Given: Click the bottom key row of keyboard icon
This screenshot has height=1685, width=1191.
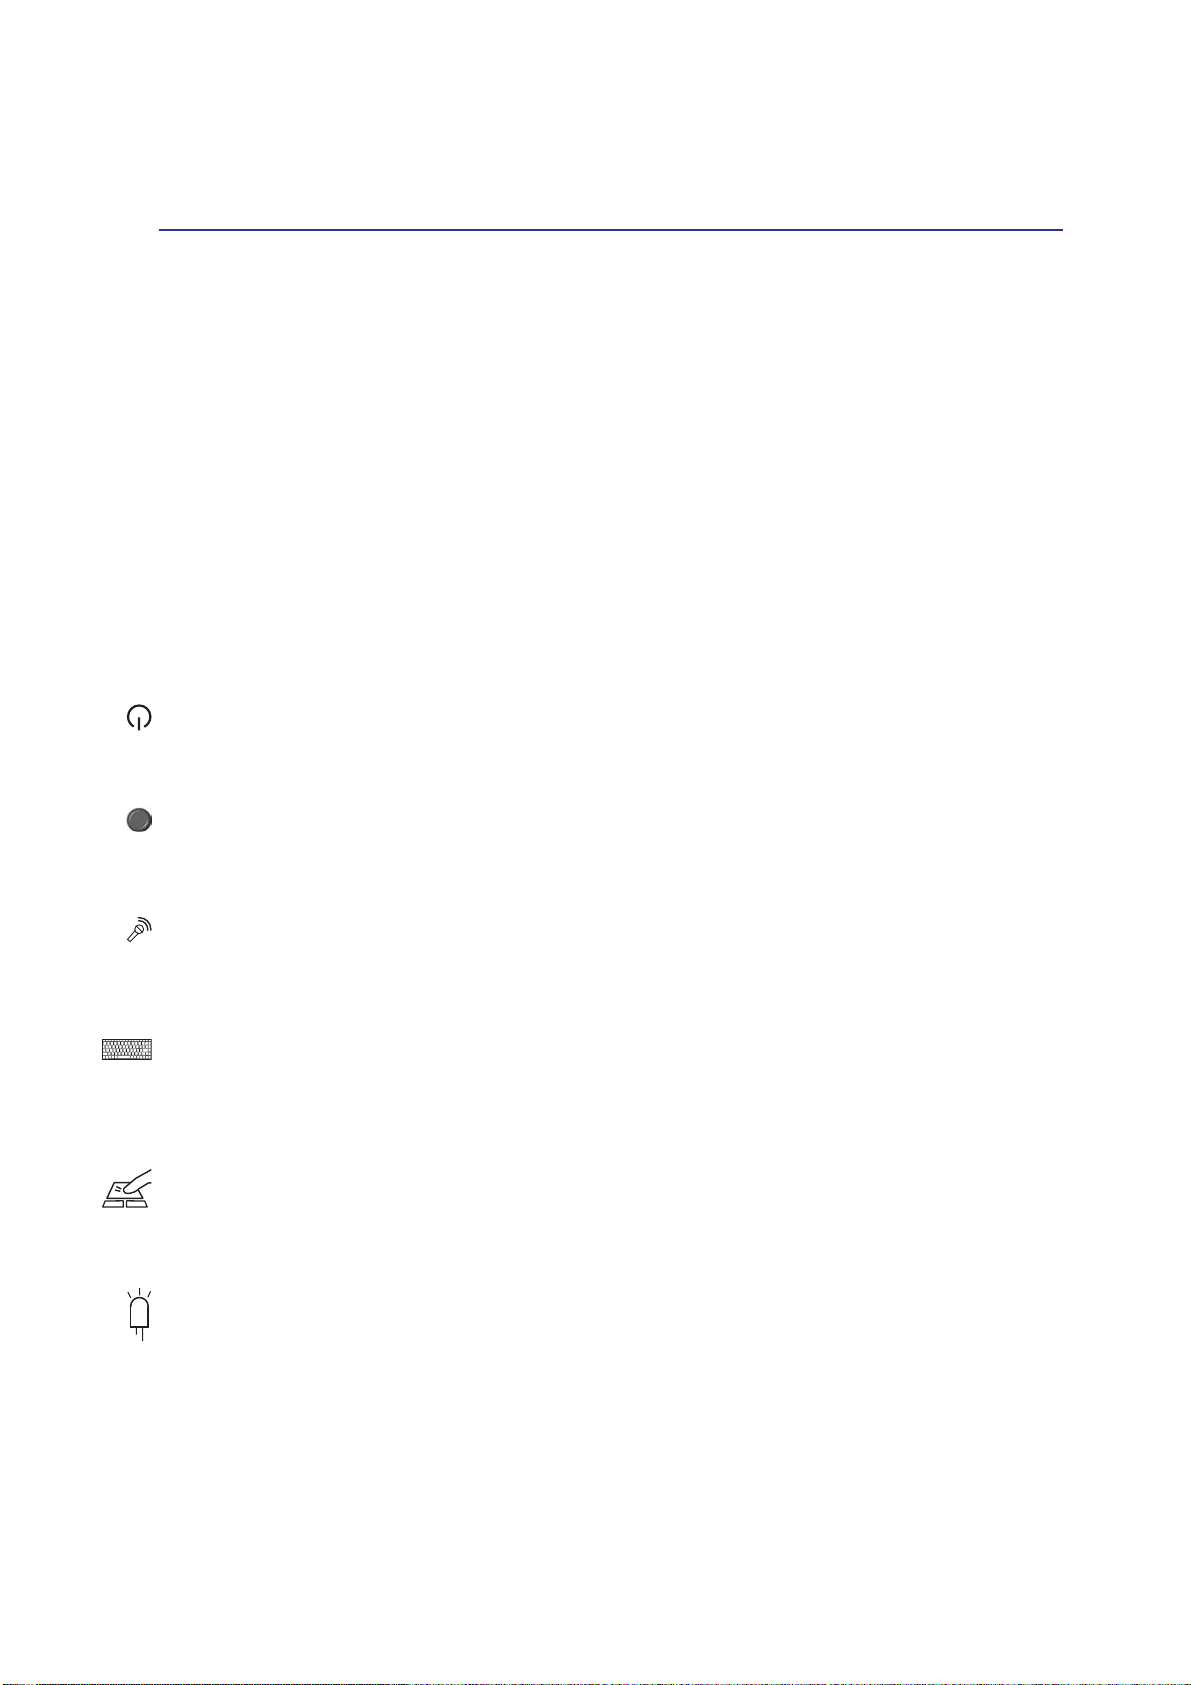Looking at the screenshot, I should (127, 1057).
